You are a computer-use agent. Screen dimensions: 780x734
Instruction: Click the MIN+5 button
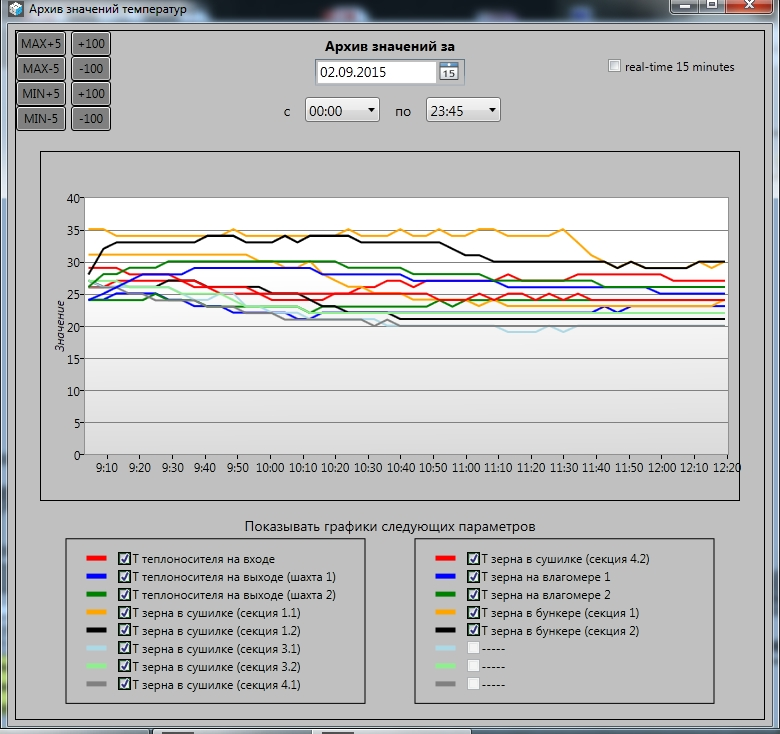tap(41, 94)
